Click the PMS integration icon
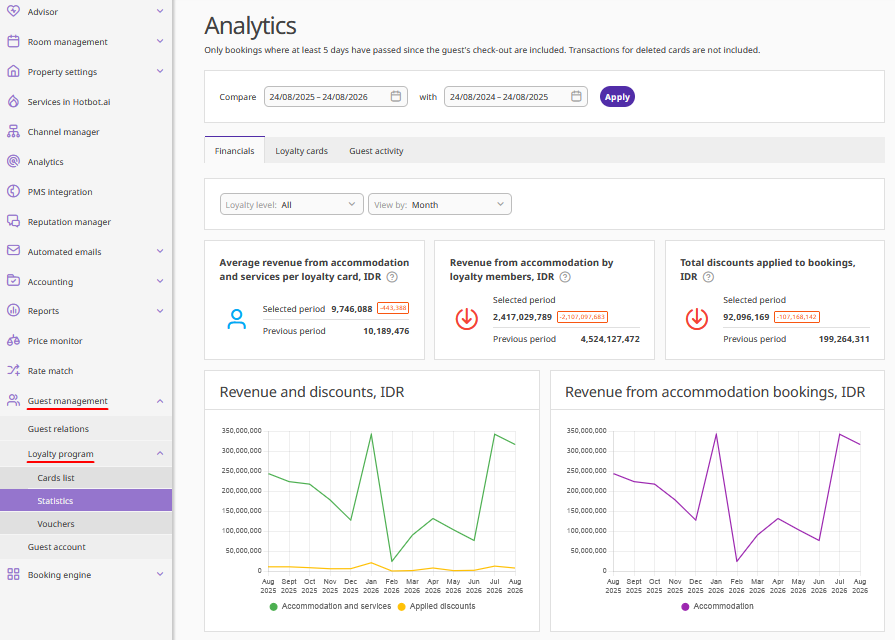The image size is (895, 640). (x=13, y=191)
